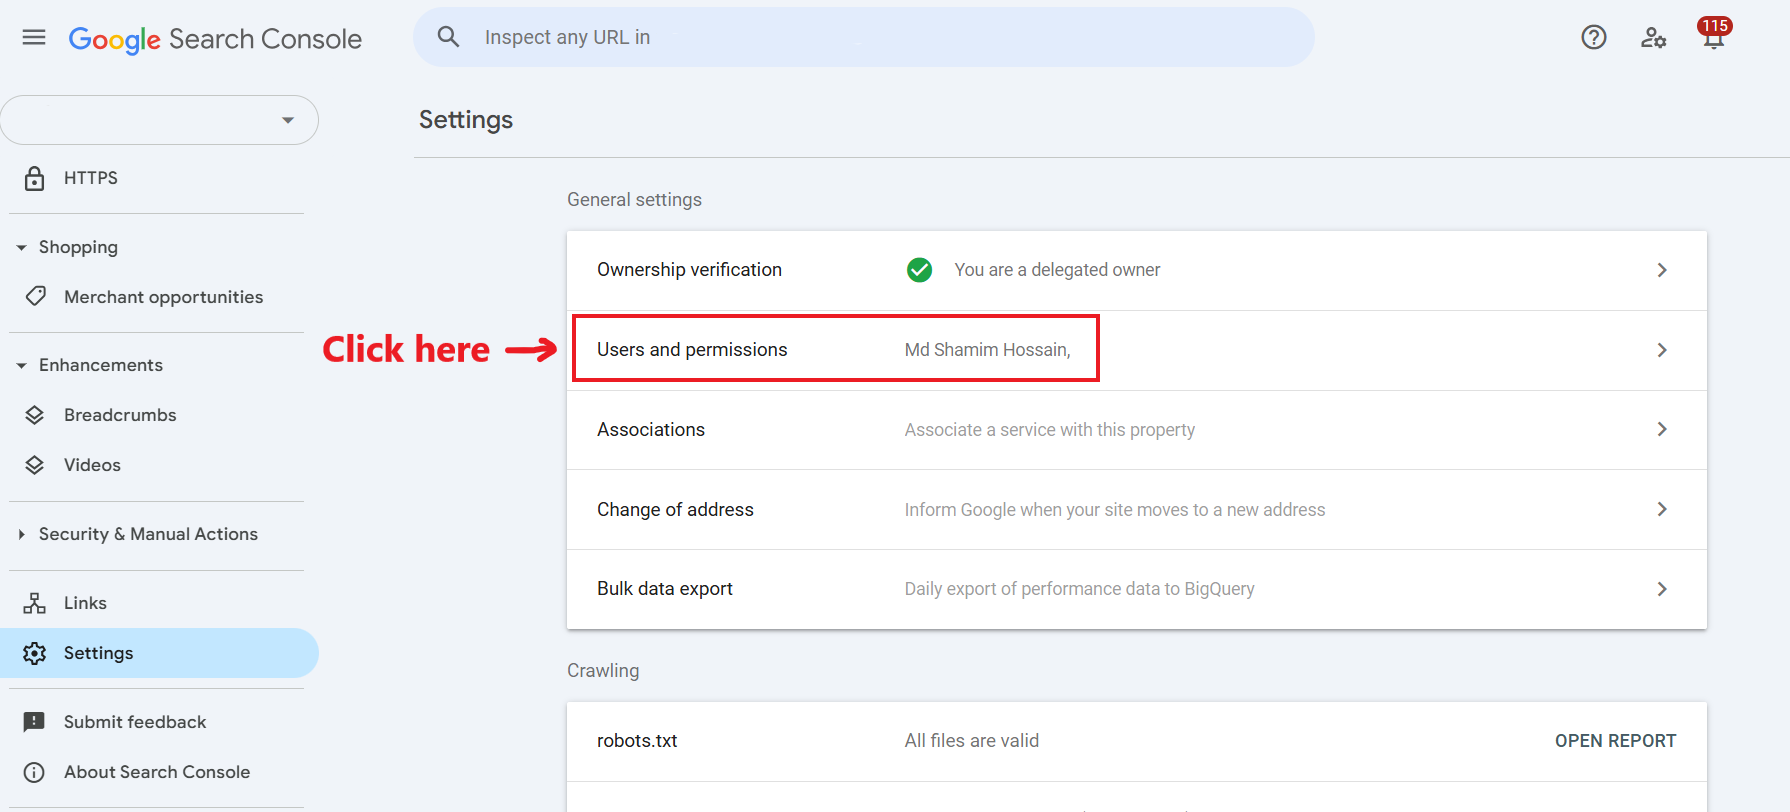Image resolution: width=1790 pixels, height=812 pixels.
Task: Open Ownership verification row
Action: [x=1137, y=270]
